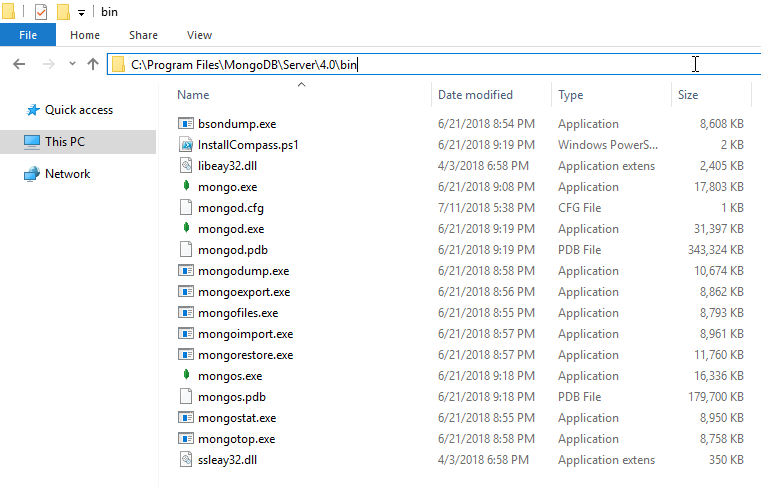Select Quick access in navigation pane
Image resolution: width=761 pixels, height=487 pixels.
click(79, 110)
